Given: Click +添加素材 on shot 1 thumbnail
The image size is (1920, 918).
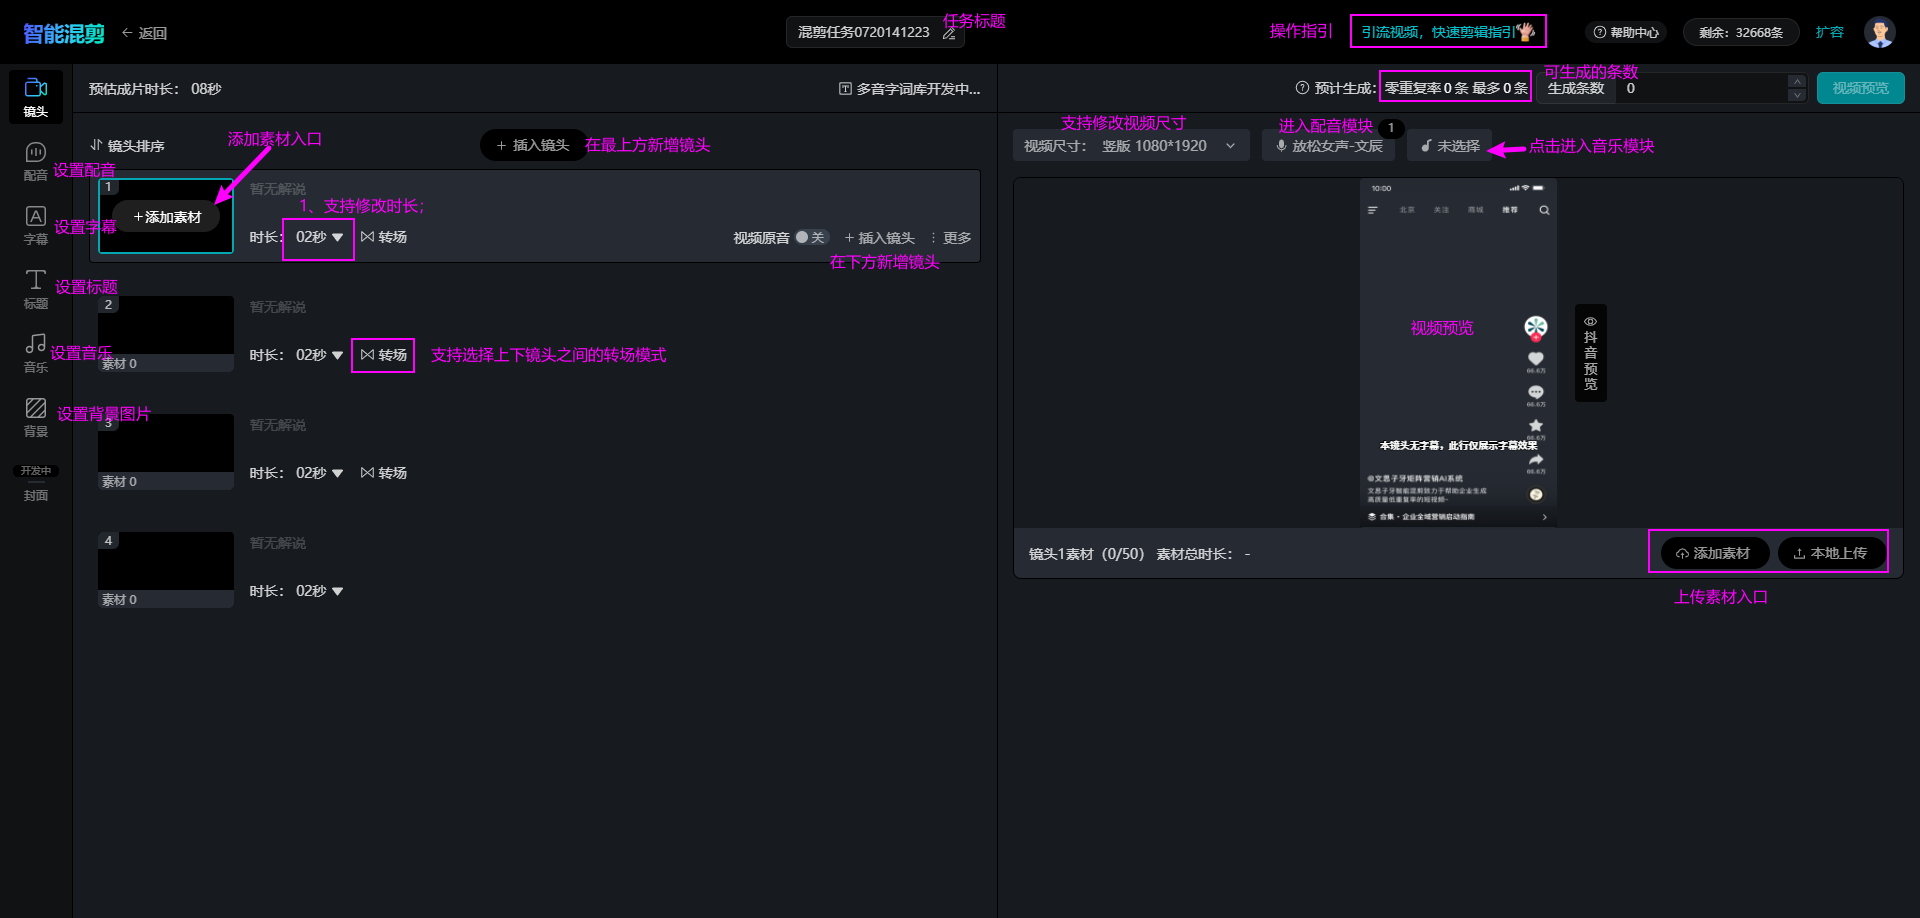Looking at the screenshot, I should click(167, 217).
